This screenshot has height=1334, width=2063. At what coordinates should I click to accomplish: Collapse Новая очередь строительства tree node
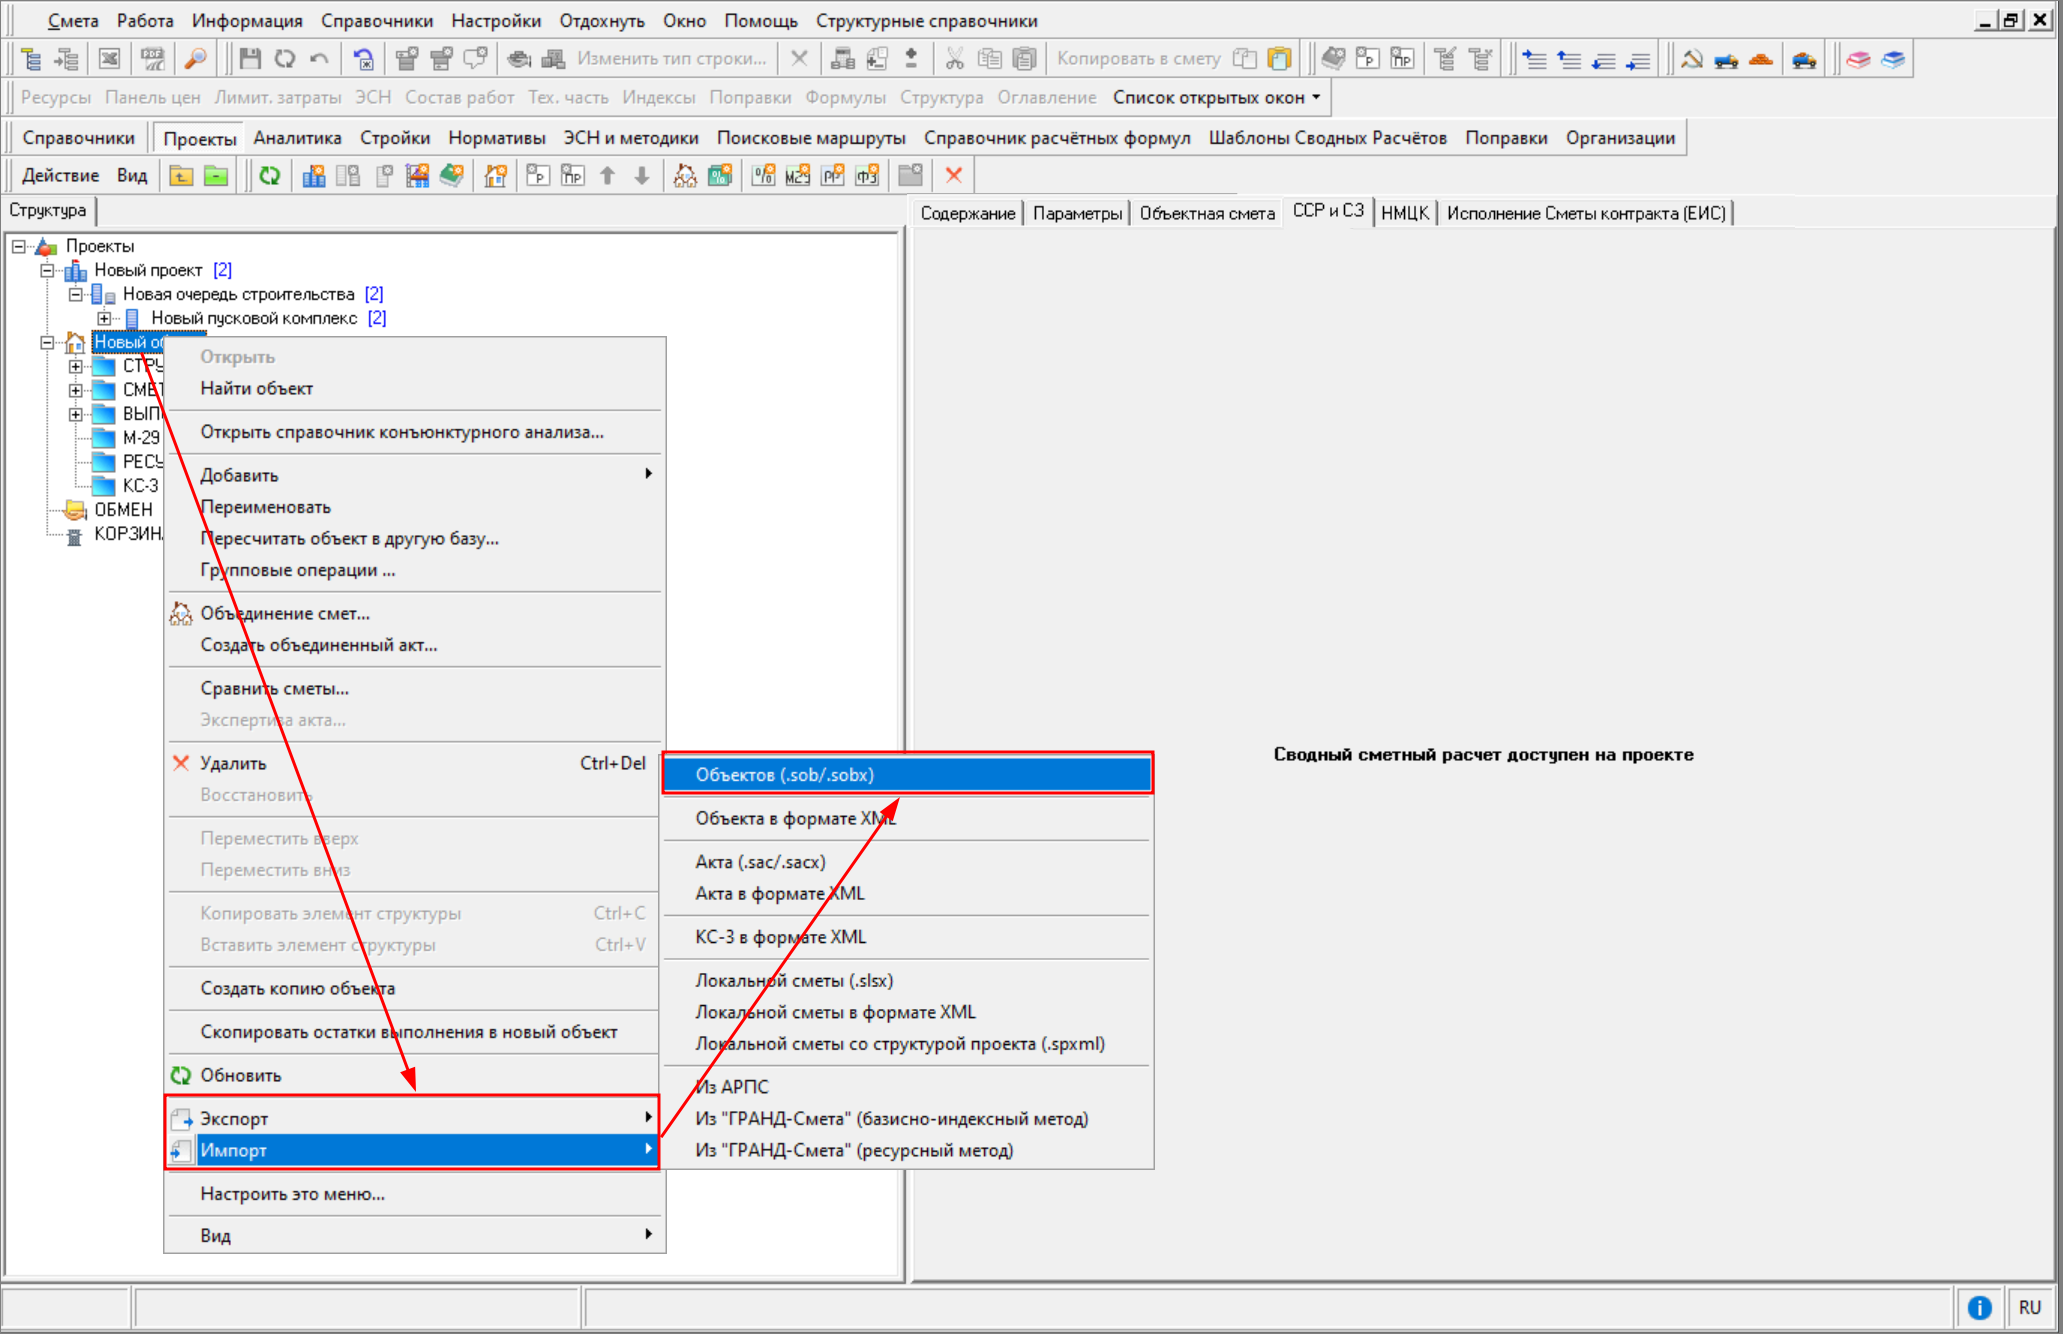[75, 294]
